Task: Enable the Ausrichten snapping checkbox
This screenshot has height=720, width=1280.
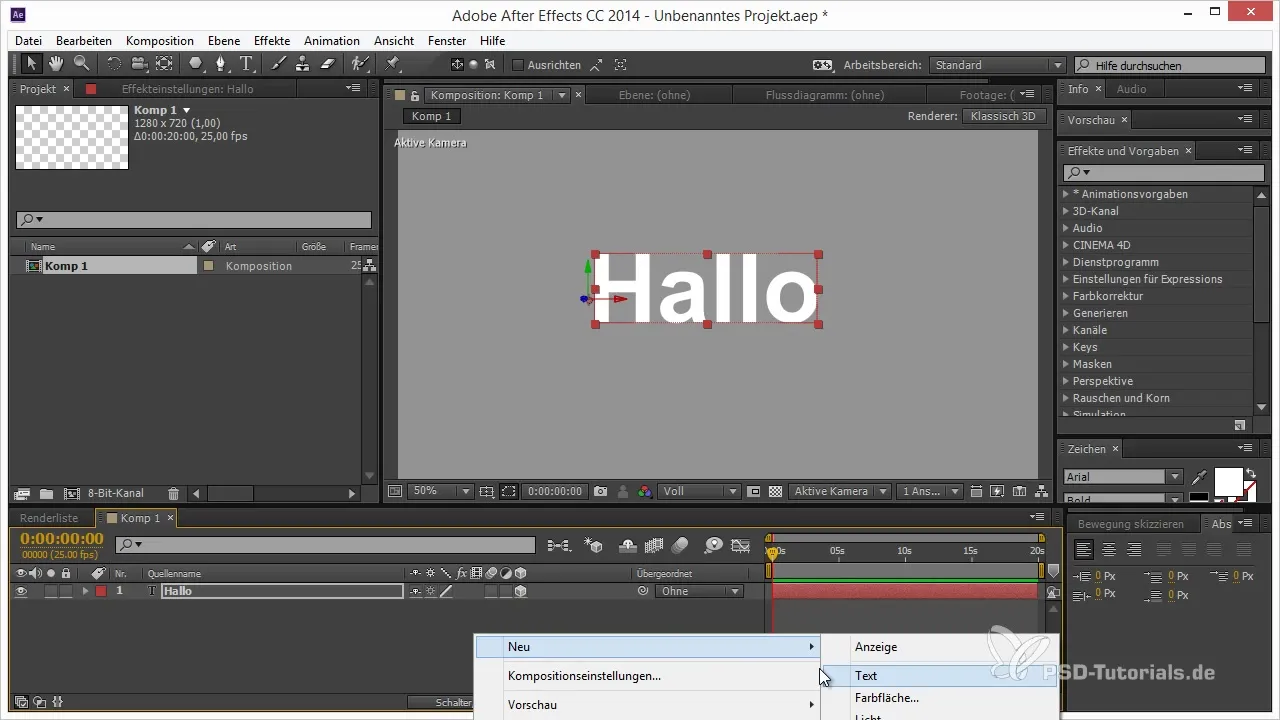Action: [x=518, y=65]
